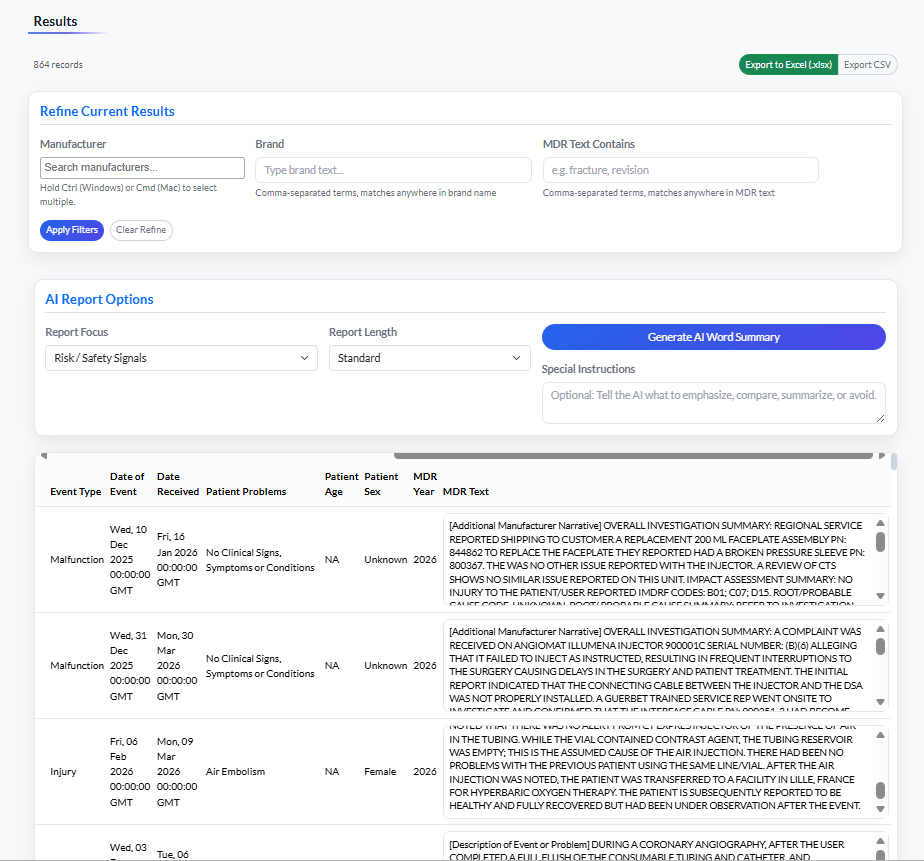Click the Mon, 09 Mar 2026 received date
The image size is (924, 861).
coord(177,771)
